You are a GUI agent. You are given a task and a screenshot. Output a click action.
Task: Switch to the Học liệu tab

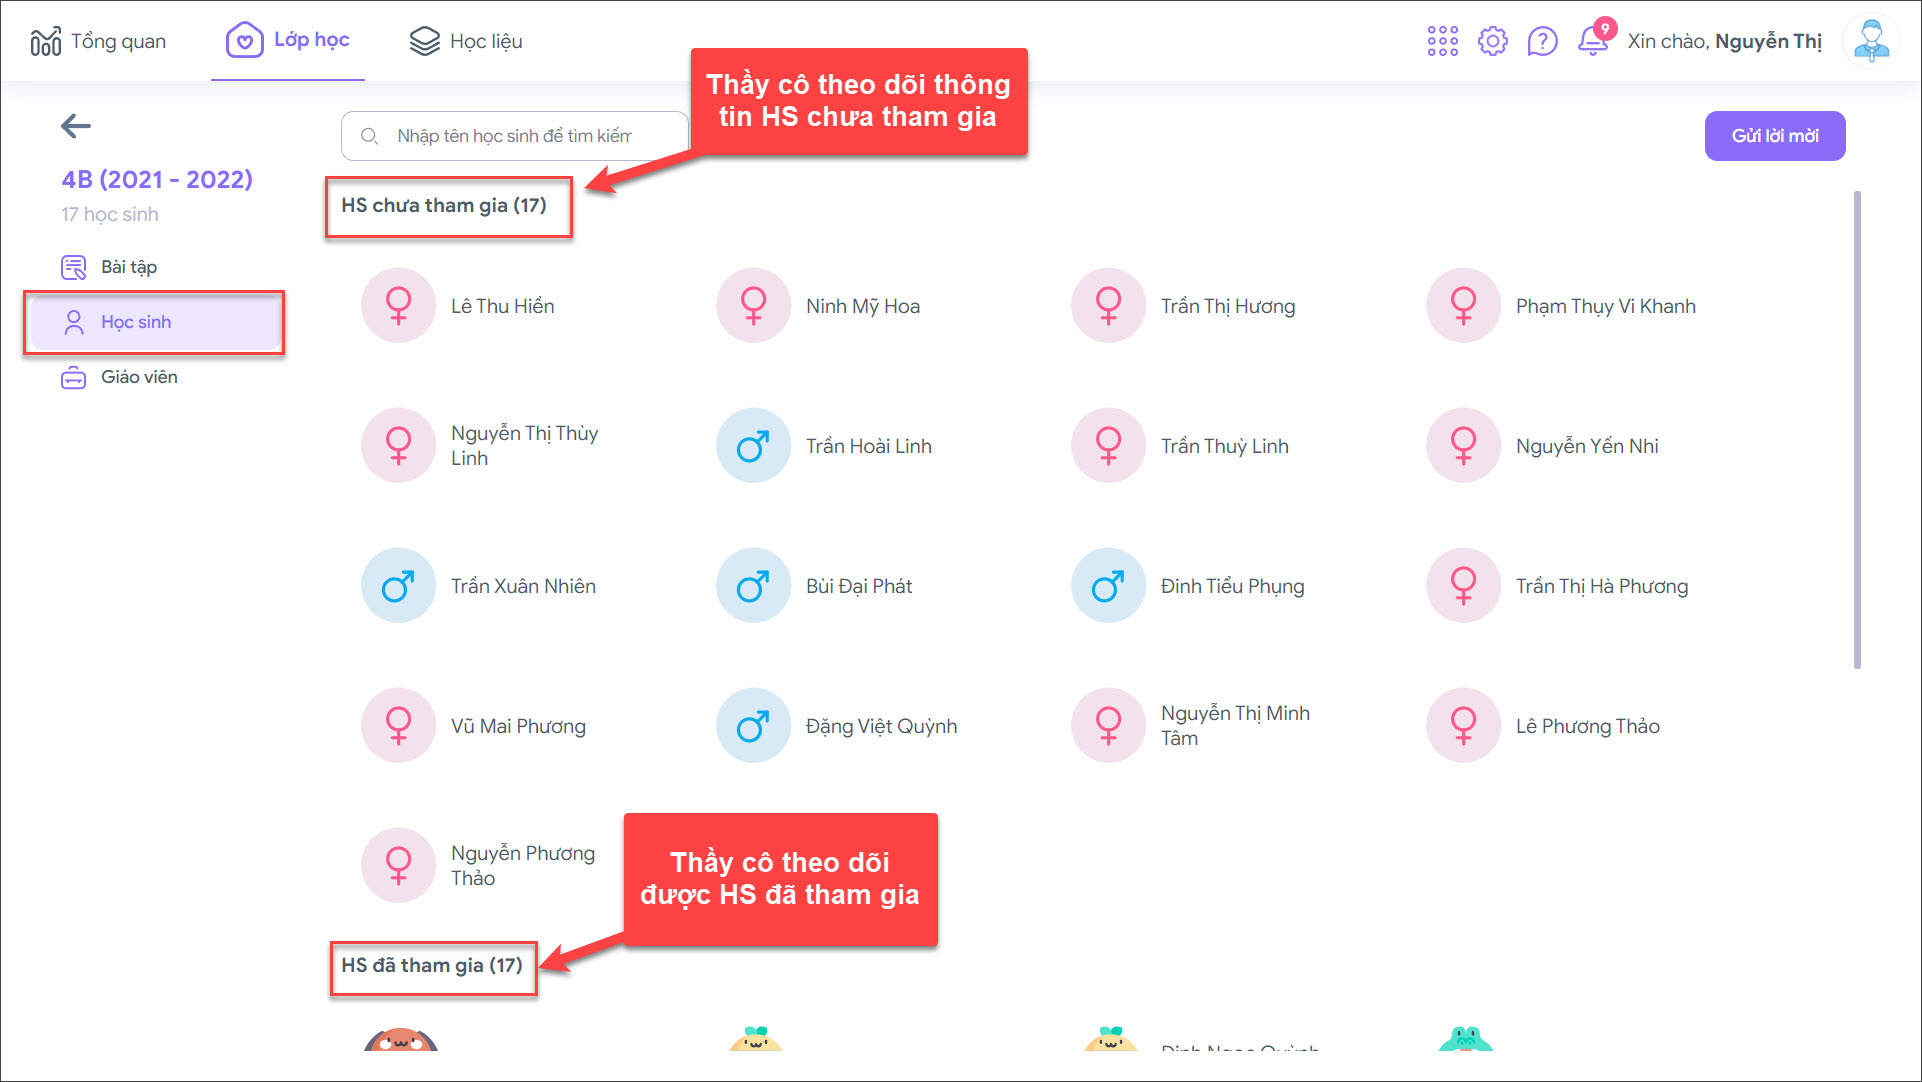pyautogui.click(x=466, y=41)
